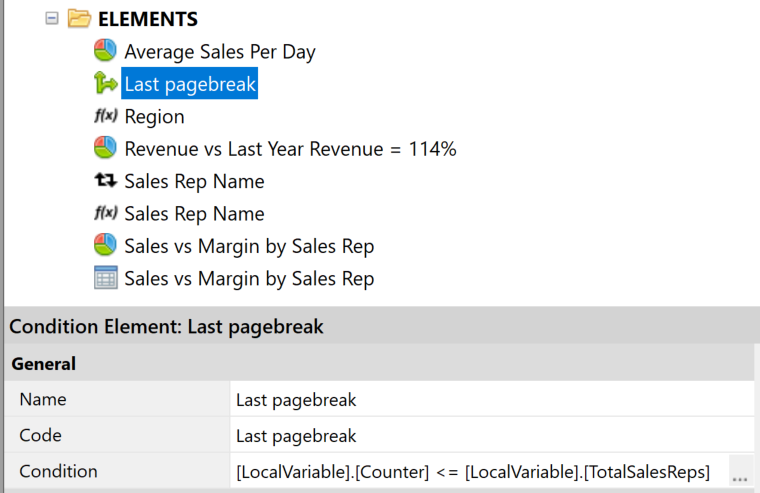
Task: Click the Condition expression field
Action: (x=472, y=472)
